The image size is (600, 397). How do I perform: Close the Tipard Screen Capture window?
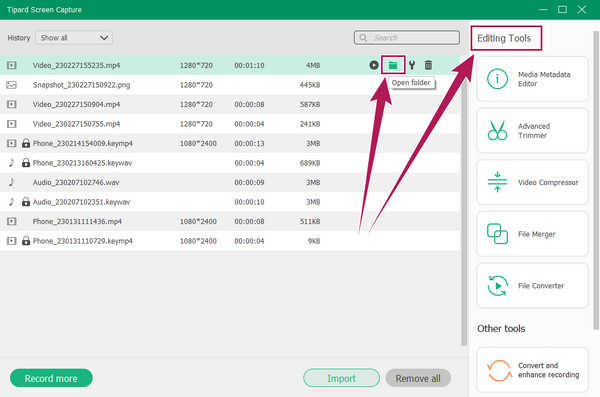[x=582, y=10]
